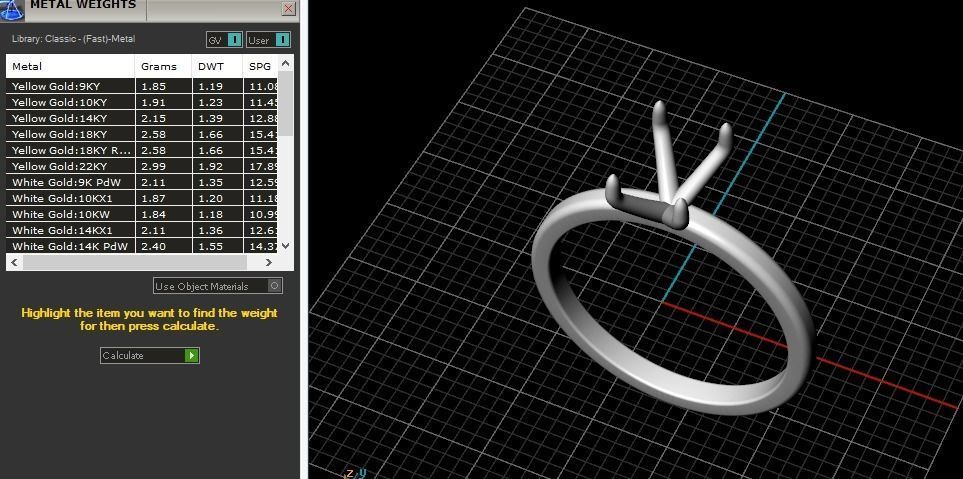
Task: Click the 1.36 DWT cell for 14KX1
Action: pyautogui.click(x=217, y=230)
